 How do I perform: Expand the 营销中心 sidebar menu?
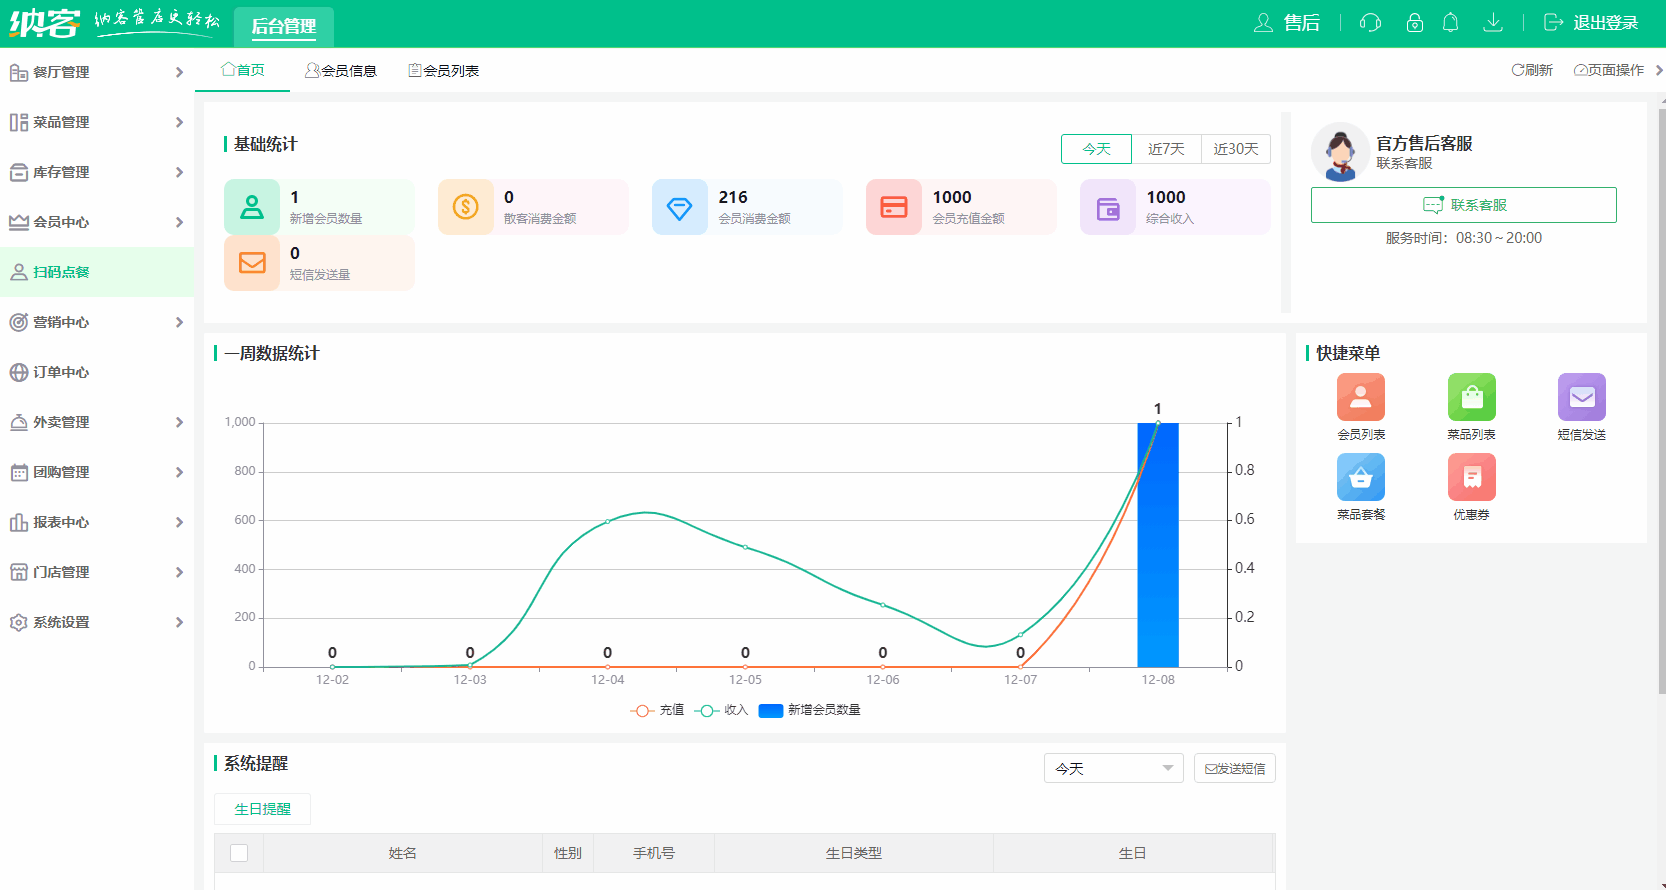click(x=96, y=322)
